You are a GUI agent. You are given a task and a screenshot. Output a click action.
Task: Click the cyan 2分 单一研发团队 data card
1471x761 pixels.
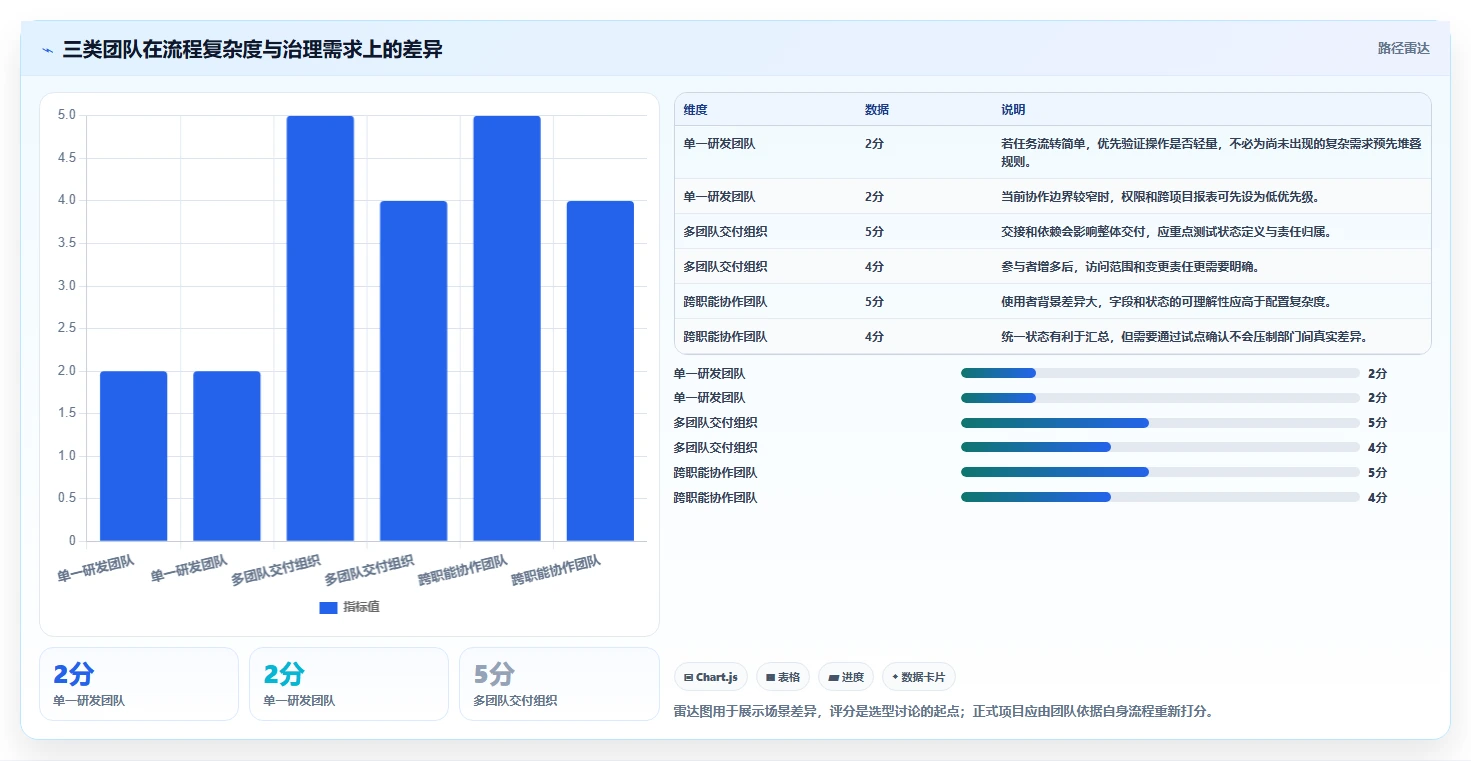[349, 684]
